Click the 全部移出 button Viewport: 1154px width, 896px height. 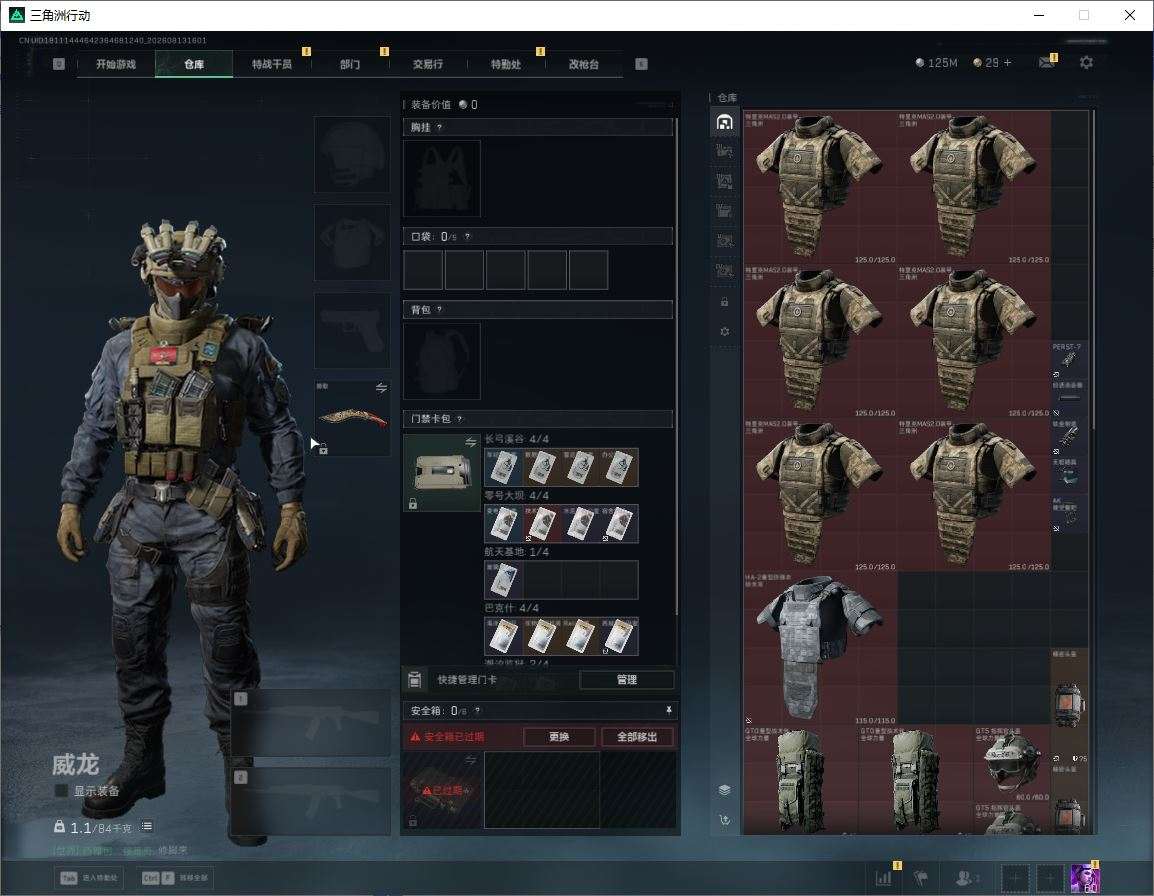(637, 736)
